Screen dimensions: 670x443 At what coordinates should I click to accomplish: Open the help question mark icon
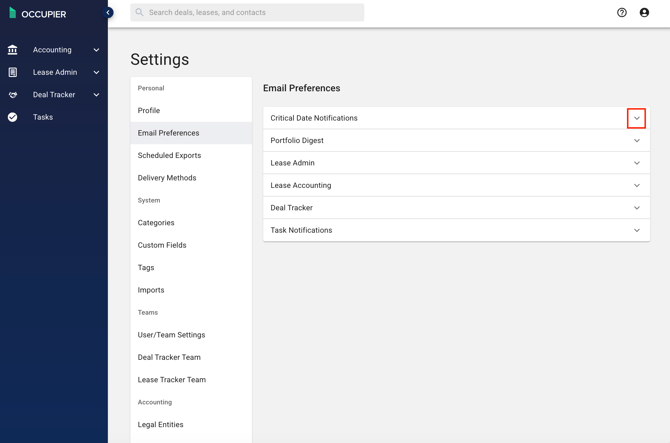(622, 12)
